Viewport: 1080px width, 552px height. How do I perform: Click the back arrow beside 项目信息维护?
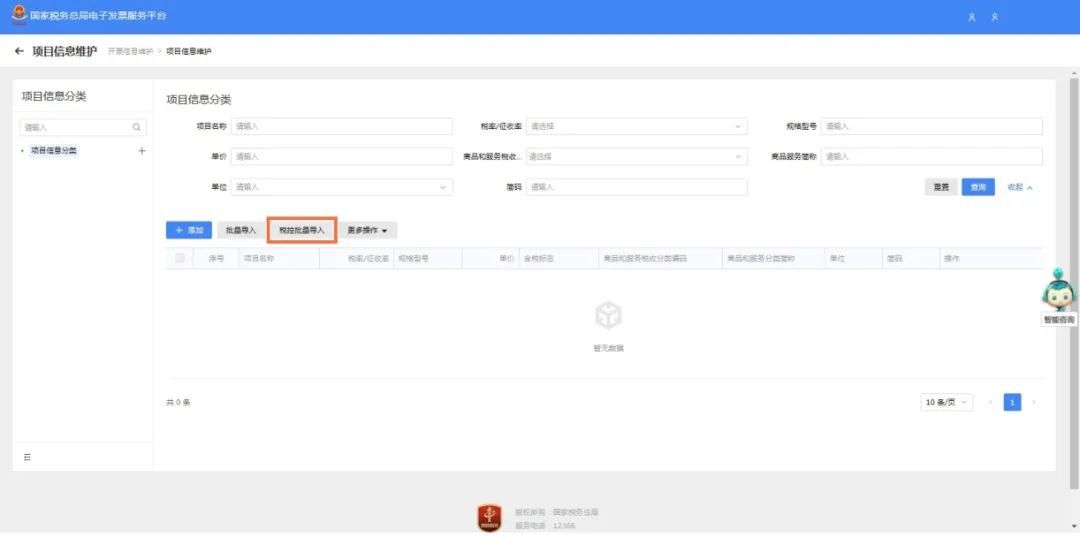point(19,51)
